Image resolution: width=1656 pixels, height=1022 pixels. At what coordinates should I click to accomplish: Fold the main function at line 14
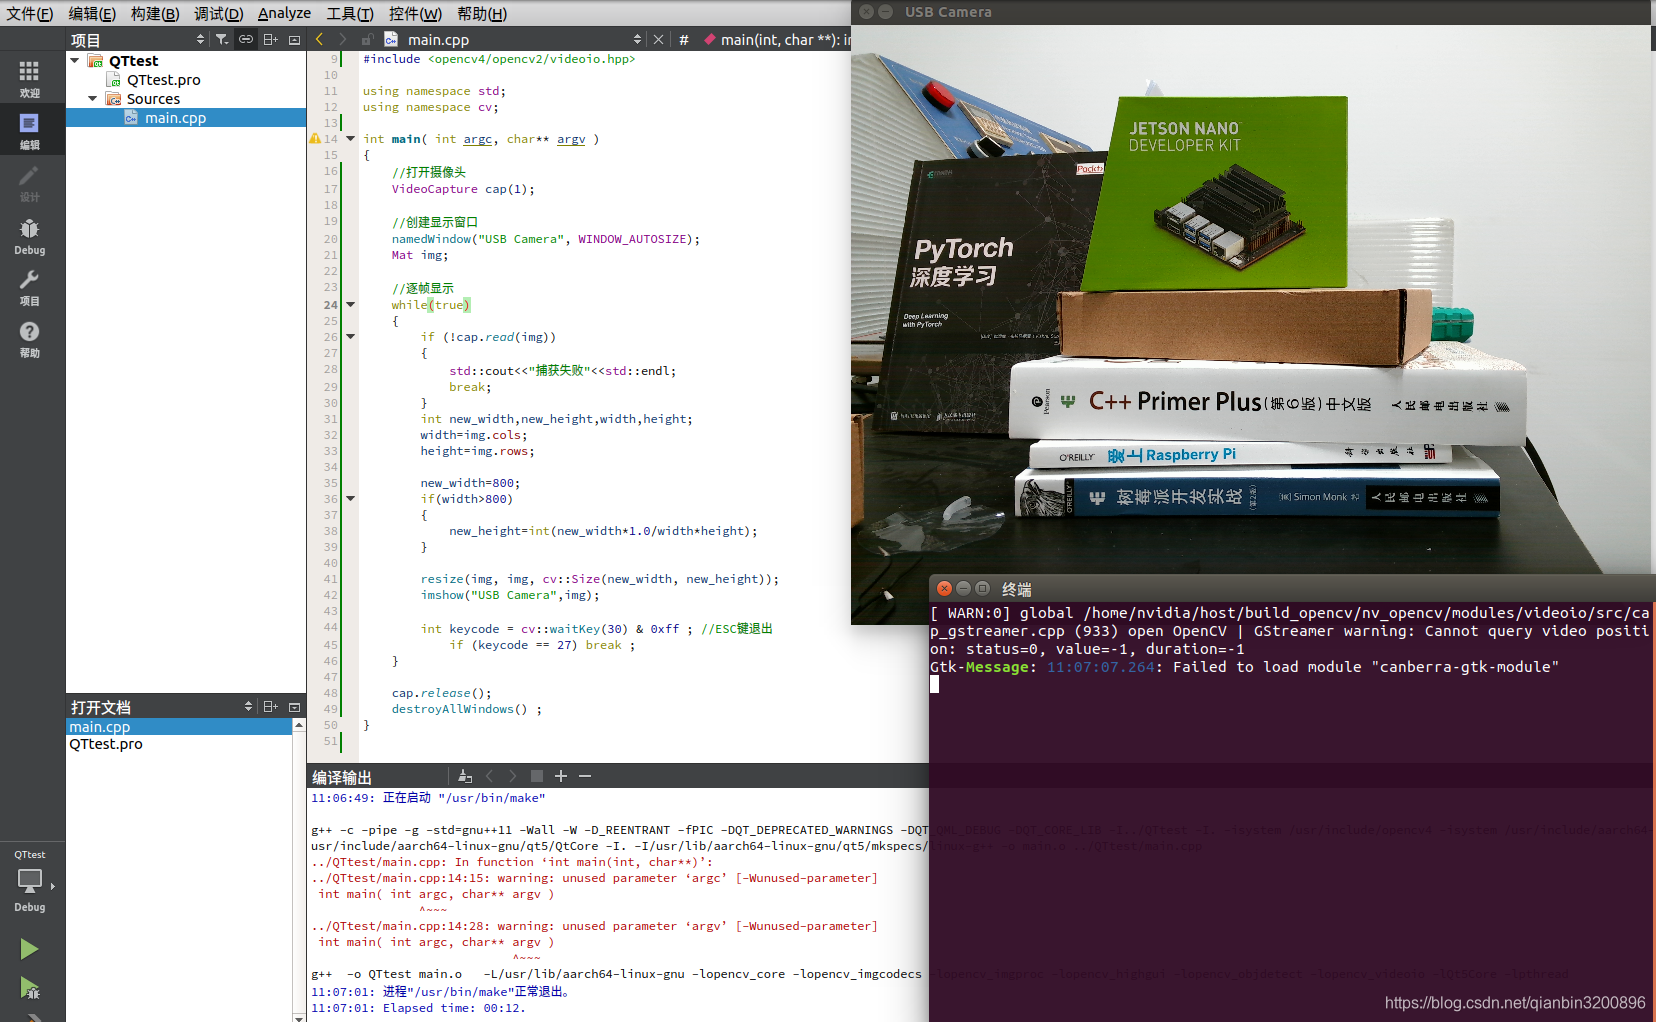click(350, 139)
